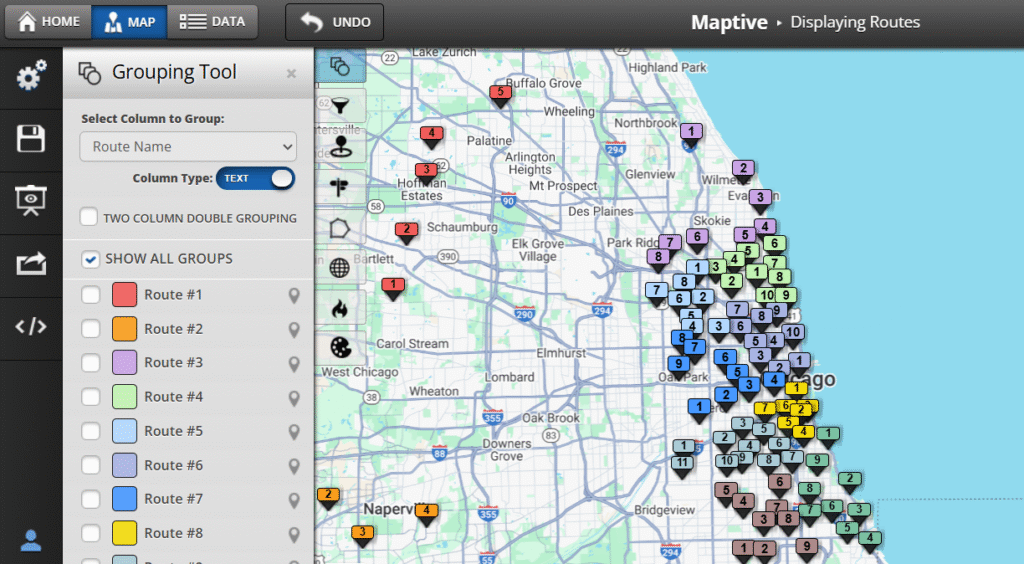Screen dimensions: 1024x564
Task: Open the map style palette icon
Action: click(340, 348)
